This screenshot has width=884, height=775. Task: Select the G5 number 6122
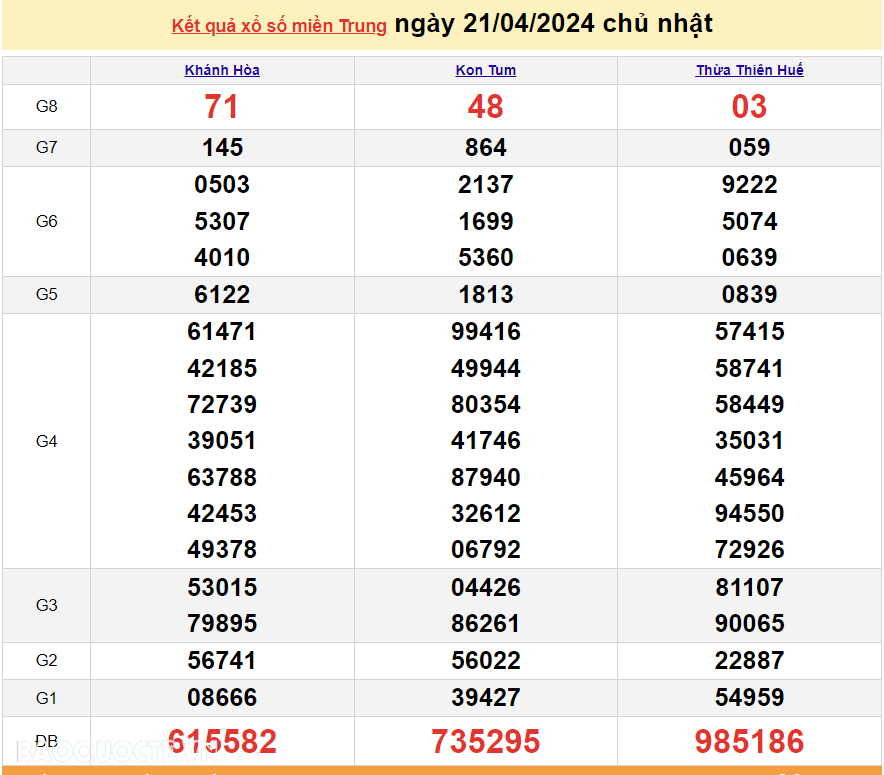(222, 295)
